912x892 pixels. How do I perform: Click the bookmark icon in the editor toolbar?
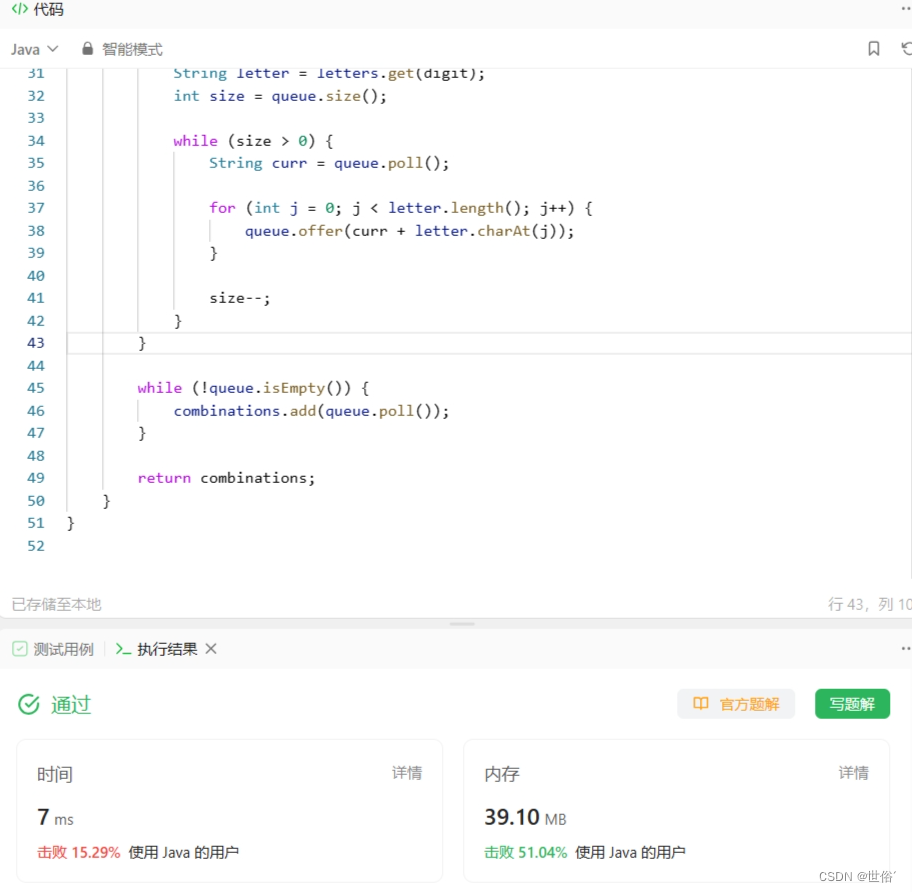point(873,49)
